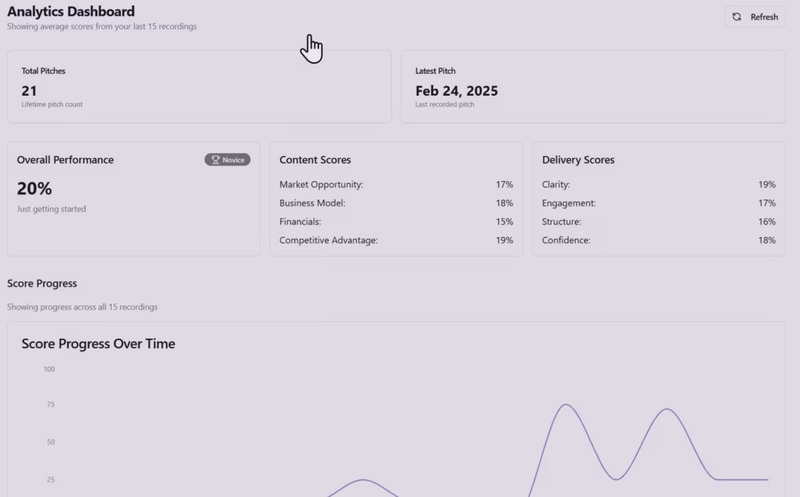This screenshot has width=800, height=497.
Task: Click the 20% overall performance value
Action: (x=34, y=188)
